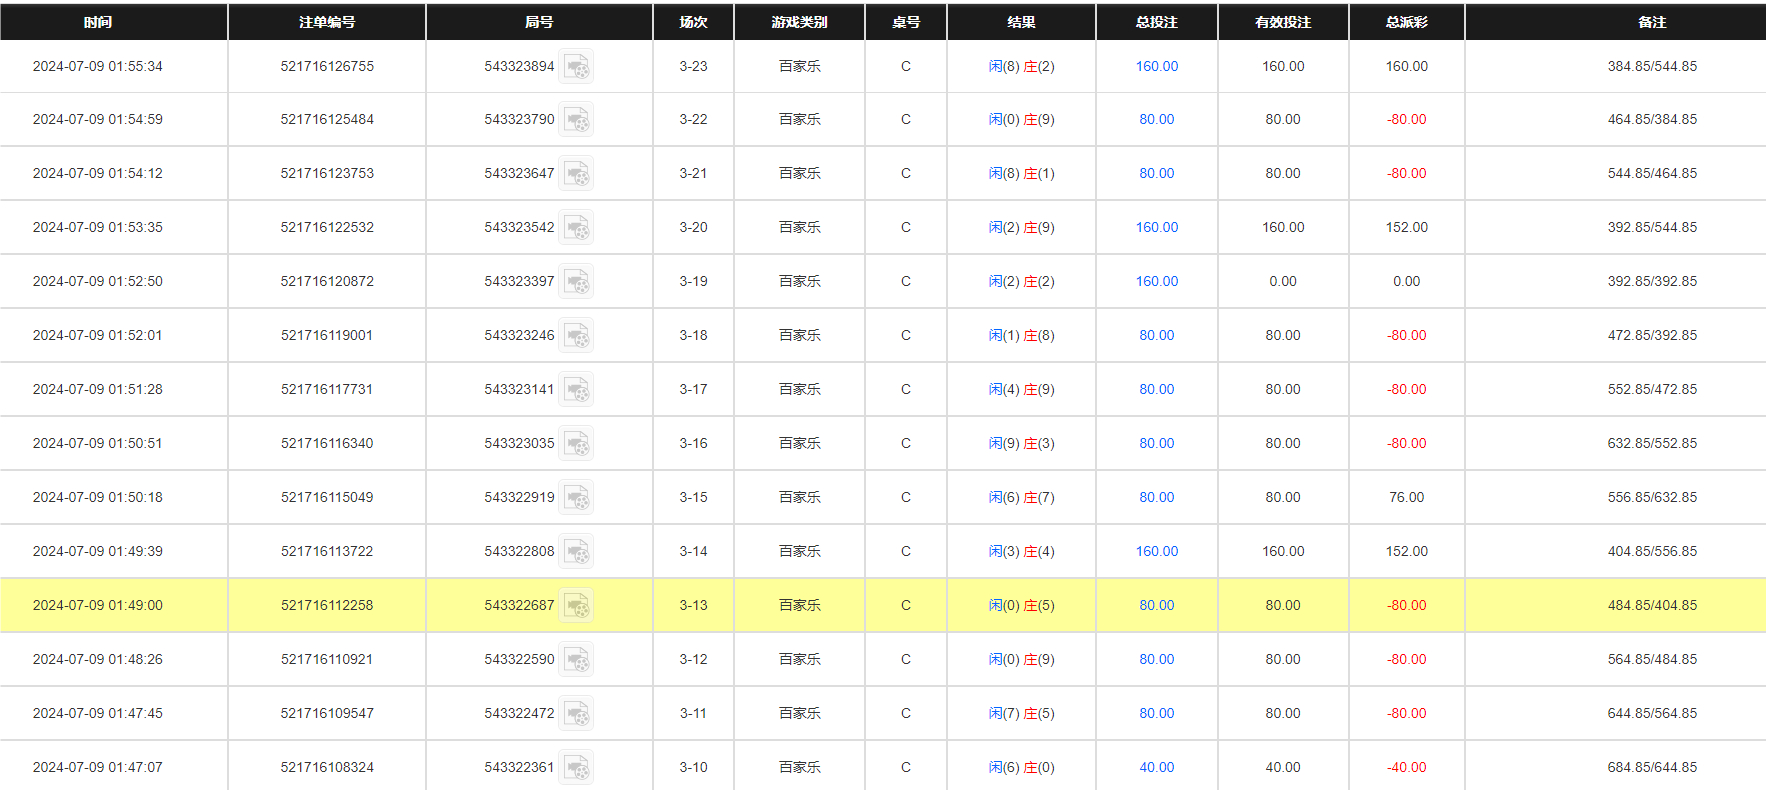
Task: Click the 总派彩 column header
Action: 1406,22
